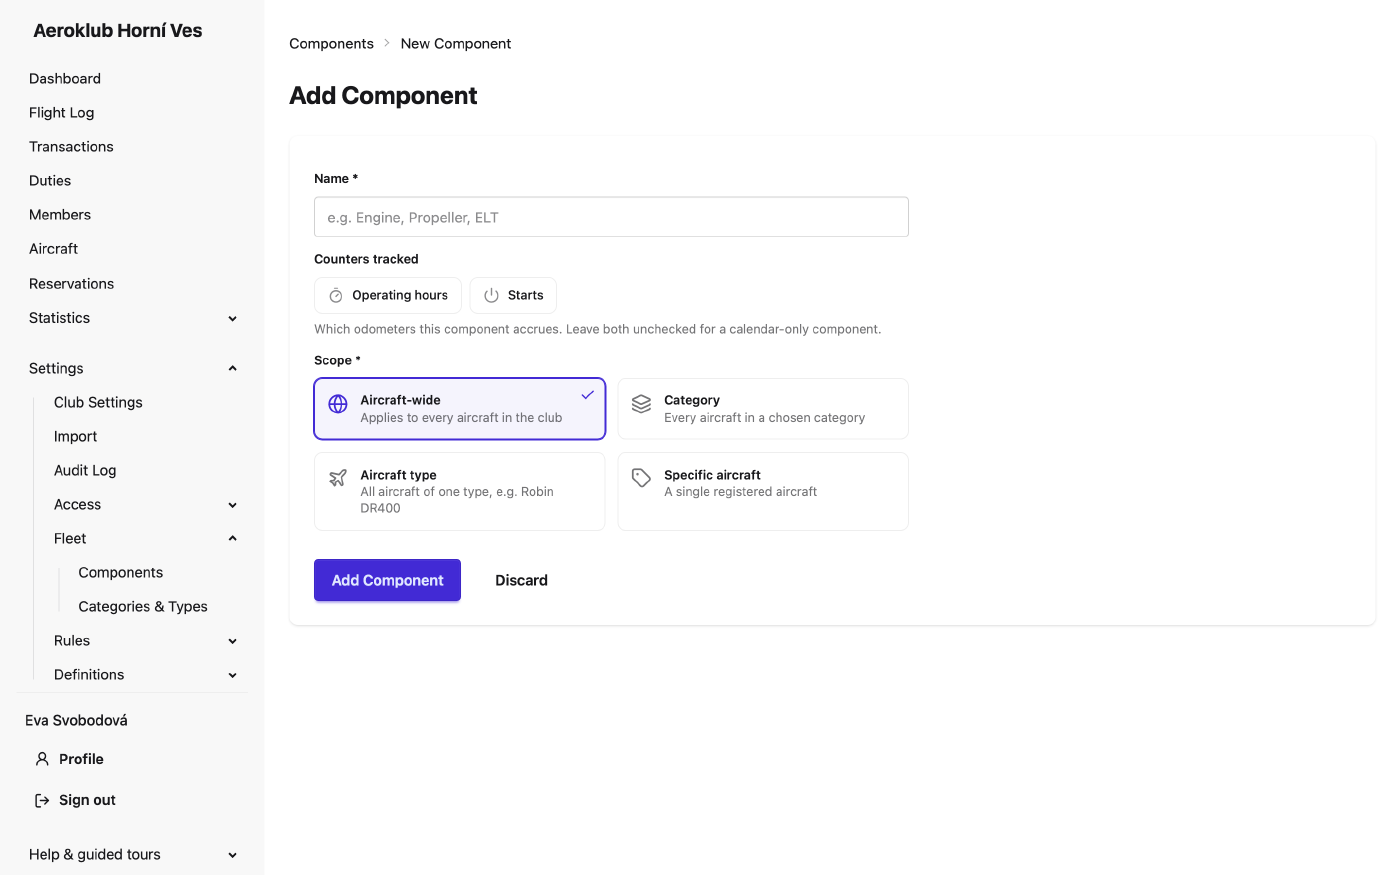Click Sign out
Viewport: 1400px width, 875px height.
(x=87, y=800)
